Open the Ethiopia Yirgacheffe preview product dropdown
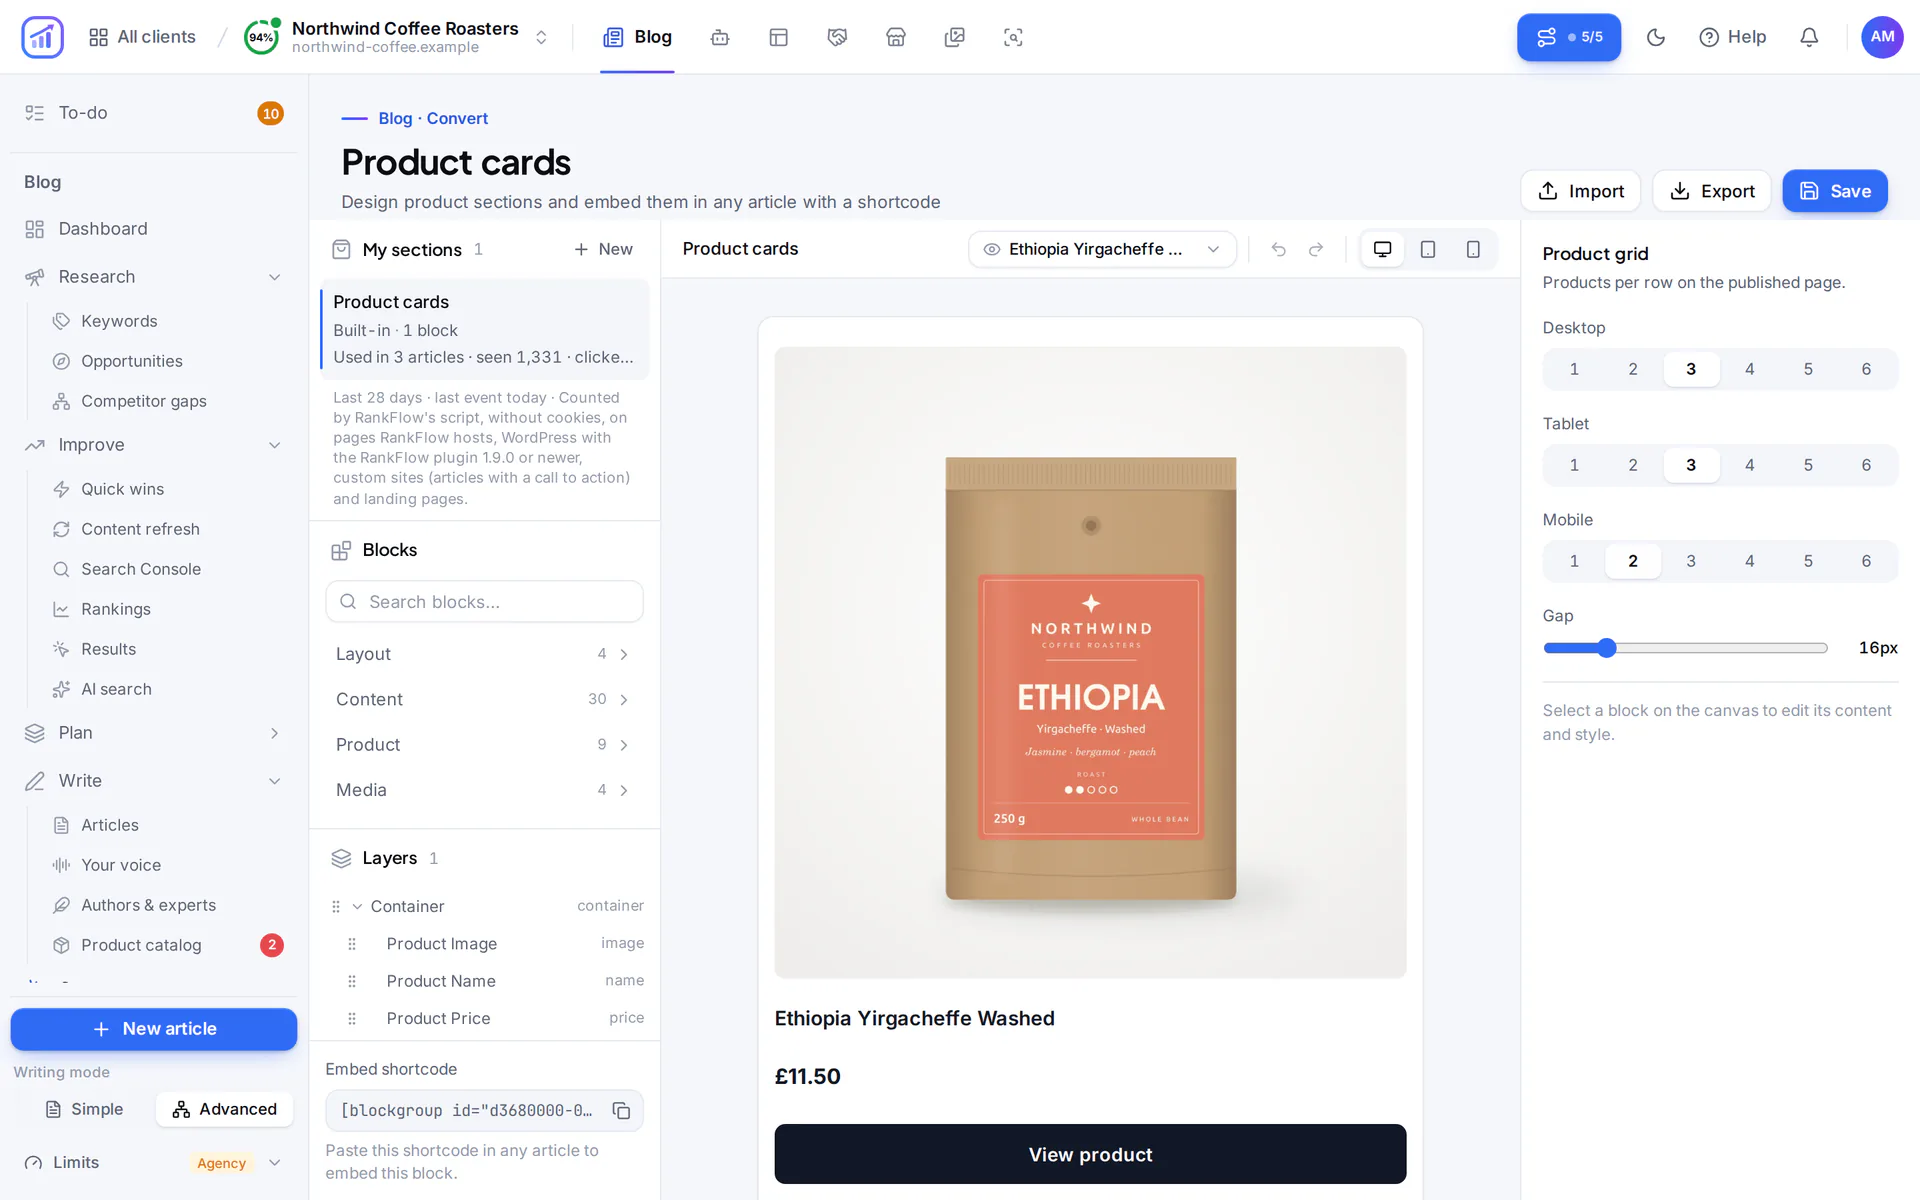Viewport: 1920px width, 1200px height. (1102, 249)
